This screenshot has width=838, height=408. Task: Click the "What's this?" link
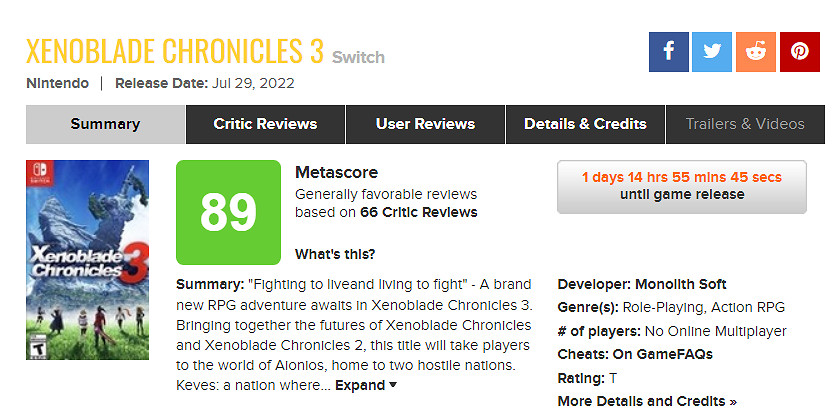pos(335,253)
